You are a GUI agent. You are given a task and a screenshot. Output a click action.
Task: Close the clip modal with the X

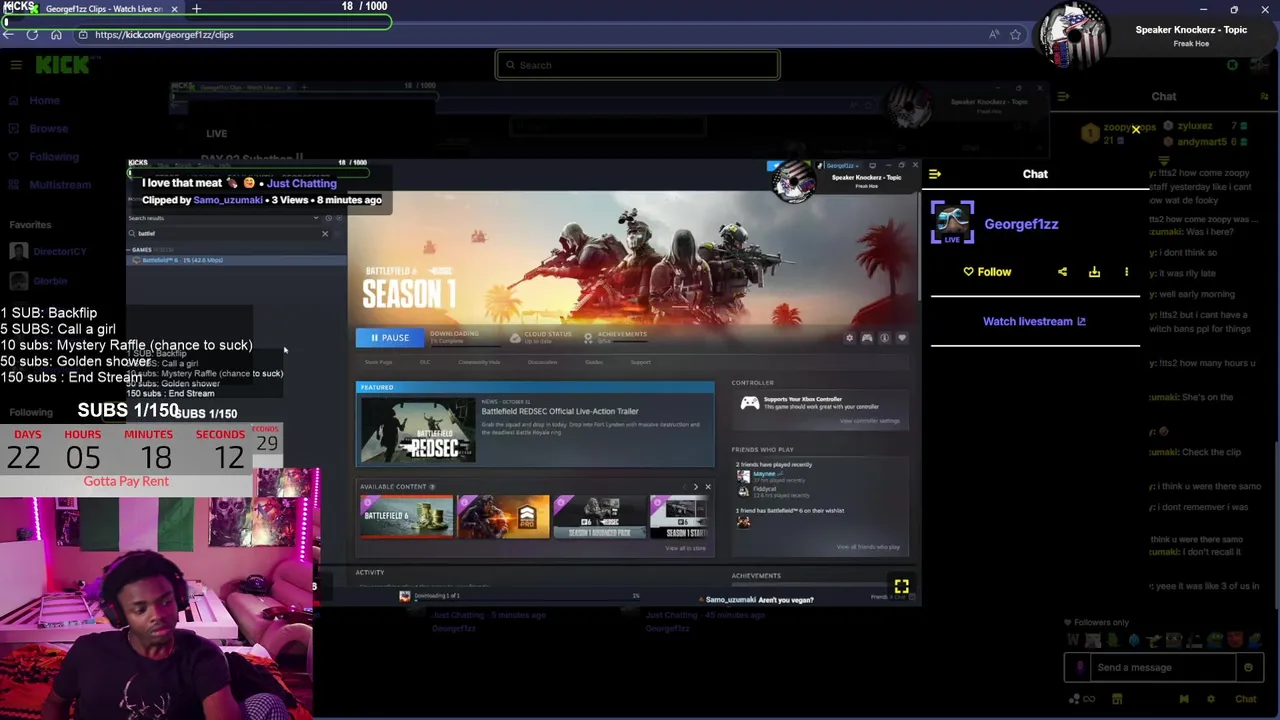(1136, 130)
